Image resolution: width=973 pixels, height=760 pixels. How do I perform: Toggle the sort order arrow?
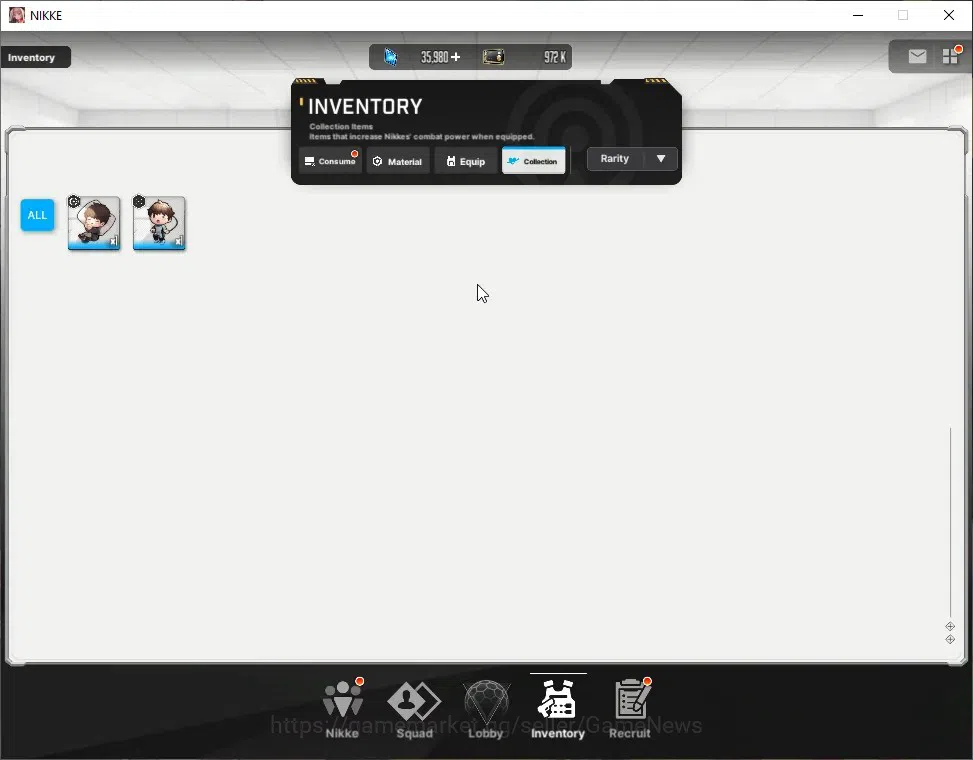661,159
